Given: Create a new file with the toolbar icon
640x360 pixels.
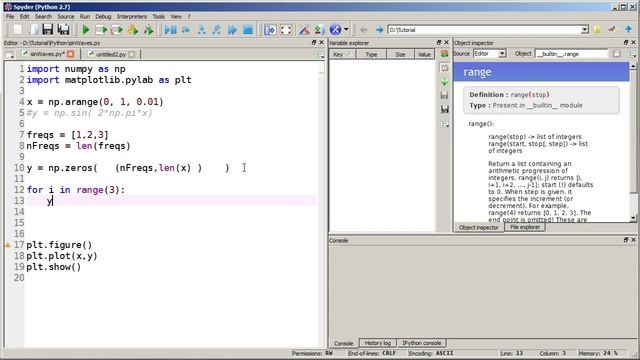Looking at the screenshot, I should coord(17,30).
